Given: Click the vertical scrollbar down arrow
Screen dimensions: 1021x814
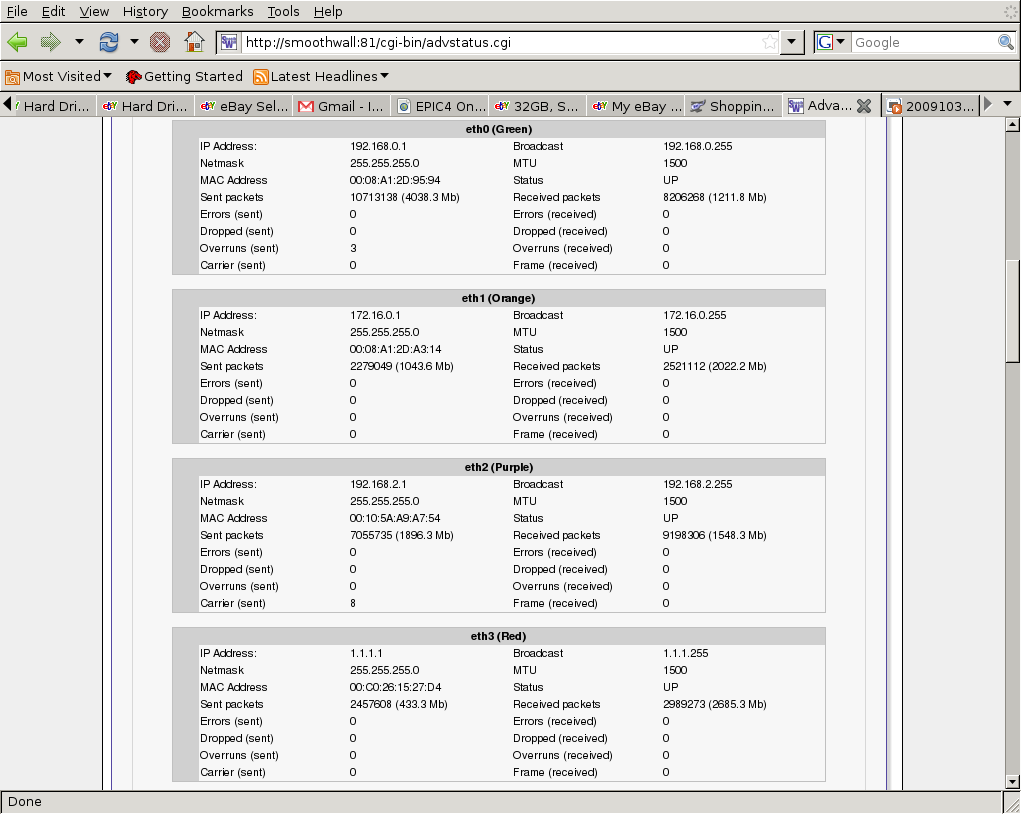Looking at the screenshot, I should (1012, 781).
